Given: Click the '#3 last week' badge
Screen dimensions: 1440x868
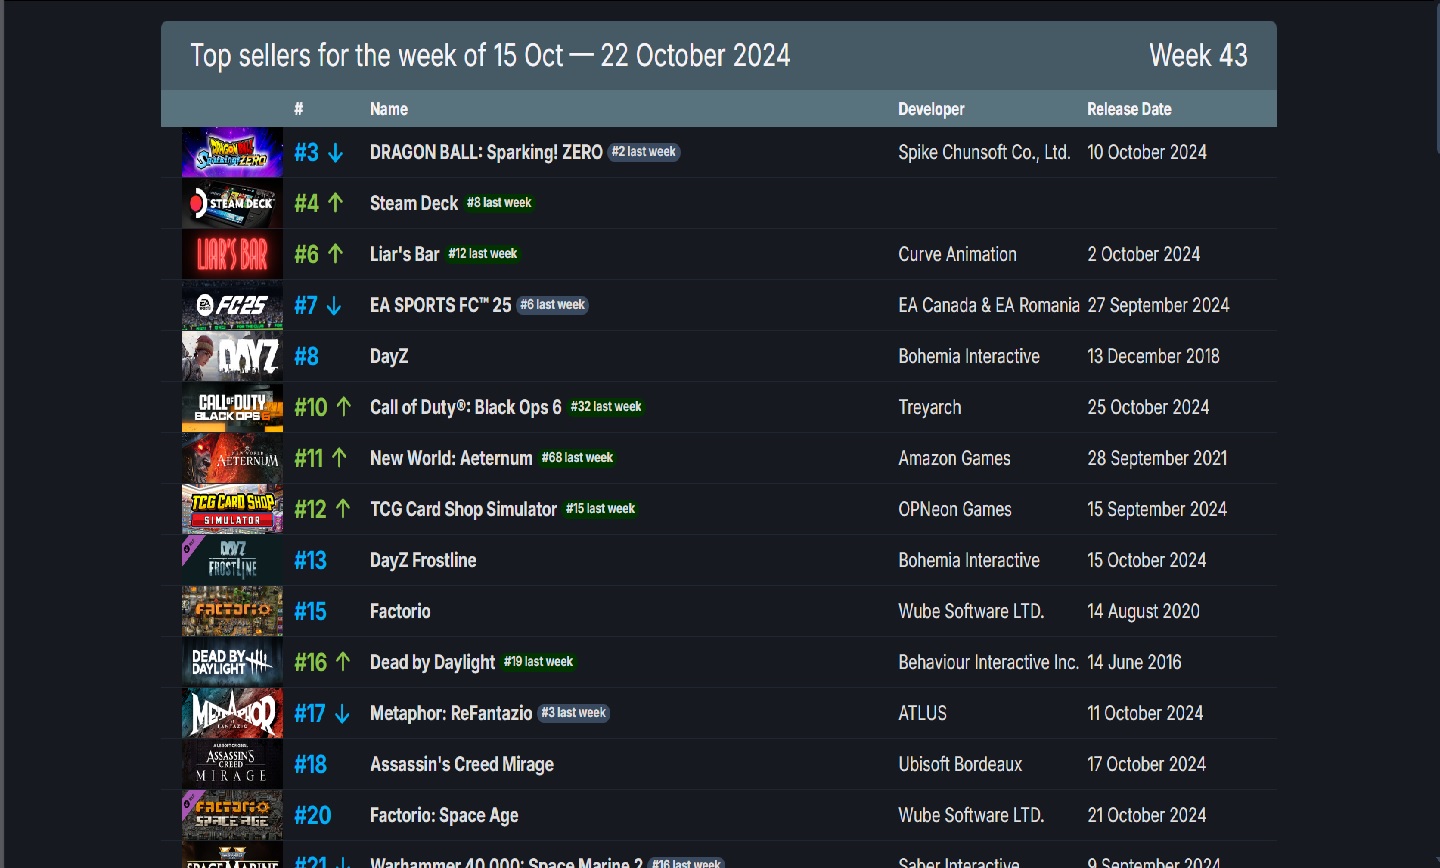Looking at the screenshot, I should (574, 713).
